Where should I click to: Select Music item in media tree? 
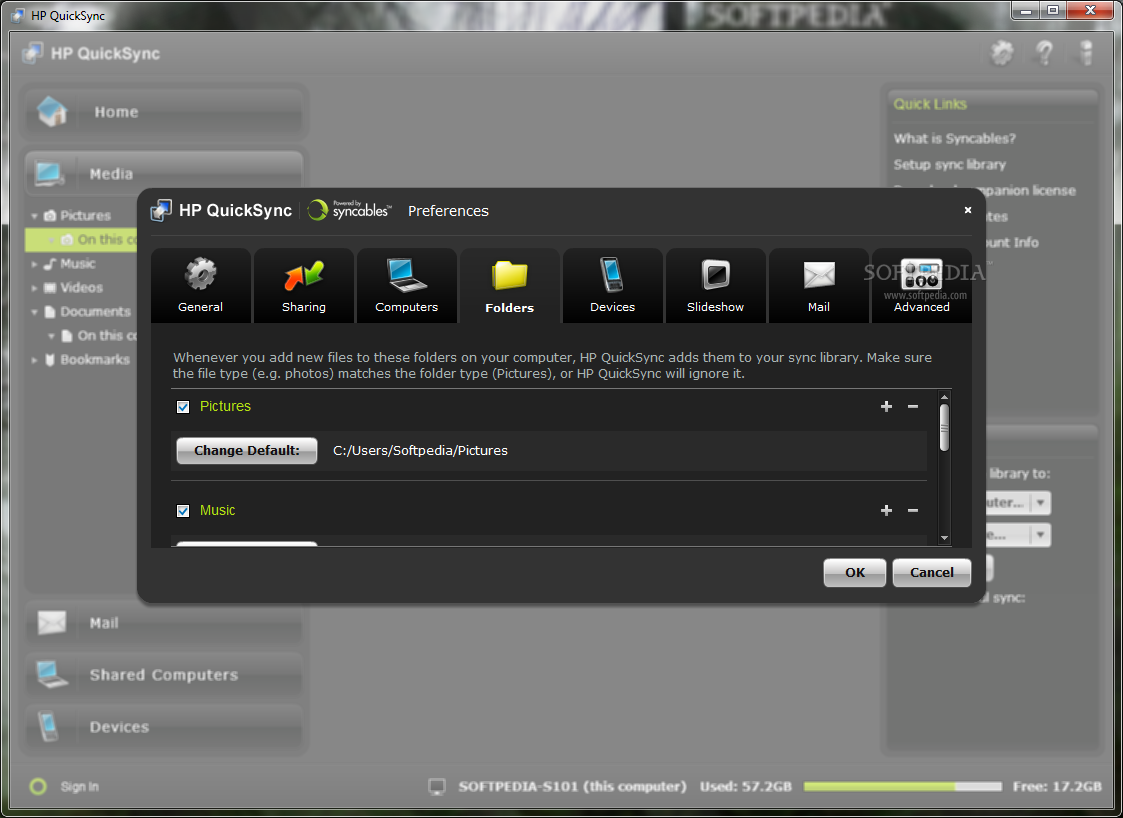click(x=78, y=264)
